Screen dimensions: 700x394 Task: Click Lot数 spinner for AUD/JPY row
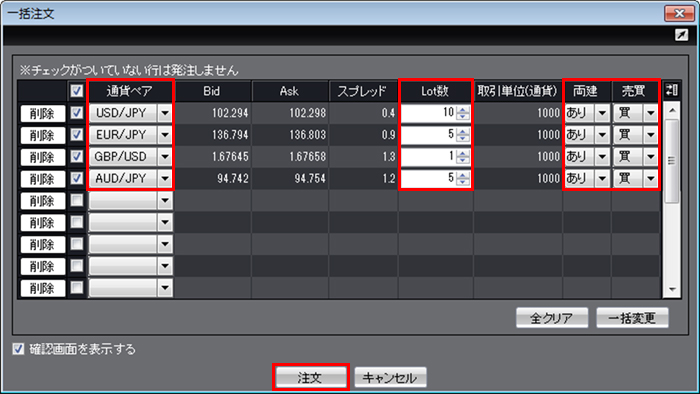(463, 179)
